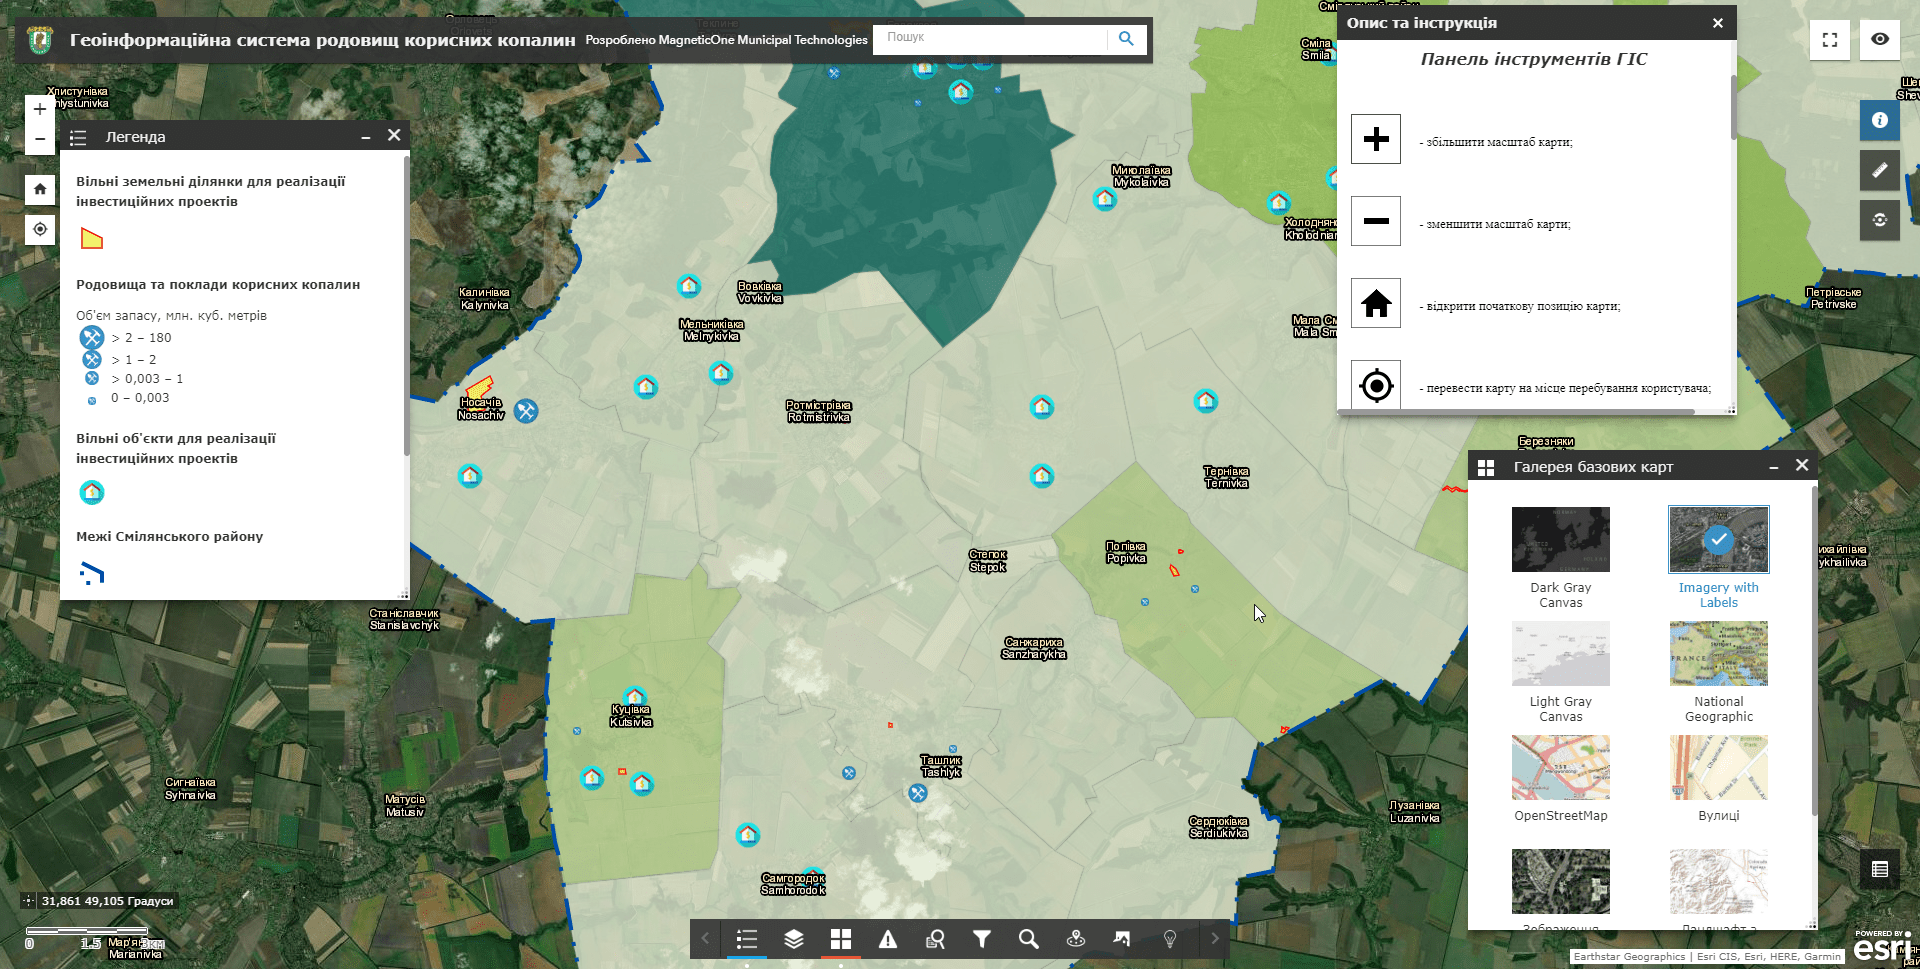The height and width of the screenshot is (969, 1920).
Task: Expand more tools using the right chevron
Action: [1214, 939]
